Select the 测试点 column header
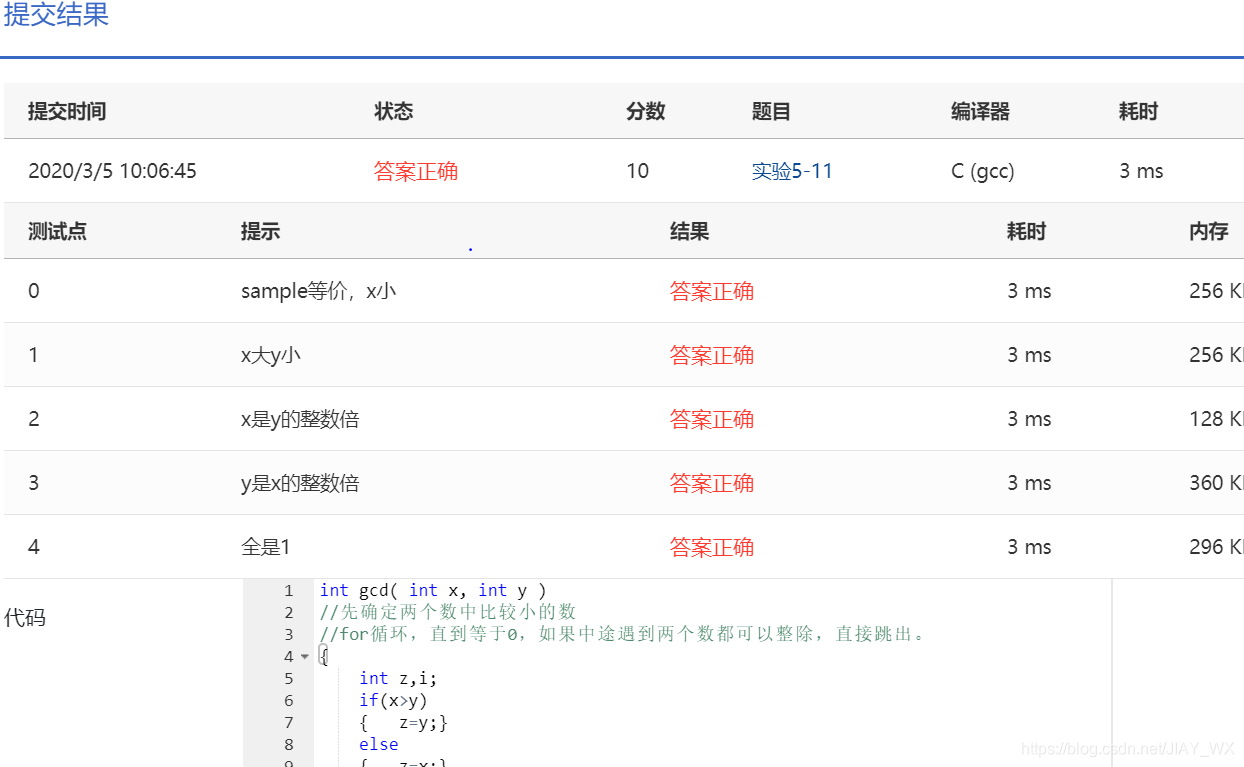1244x767 pixels. click(57, 231)
